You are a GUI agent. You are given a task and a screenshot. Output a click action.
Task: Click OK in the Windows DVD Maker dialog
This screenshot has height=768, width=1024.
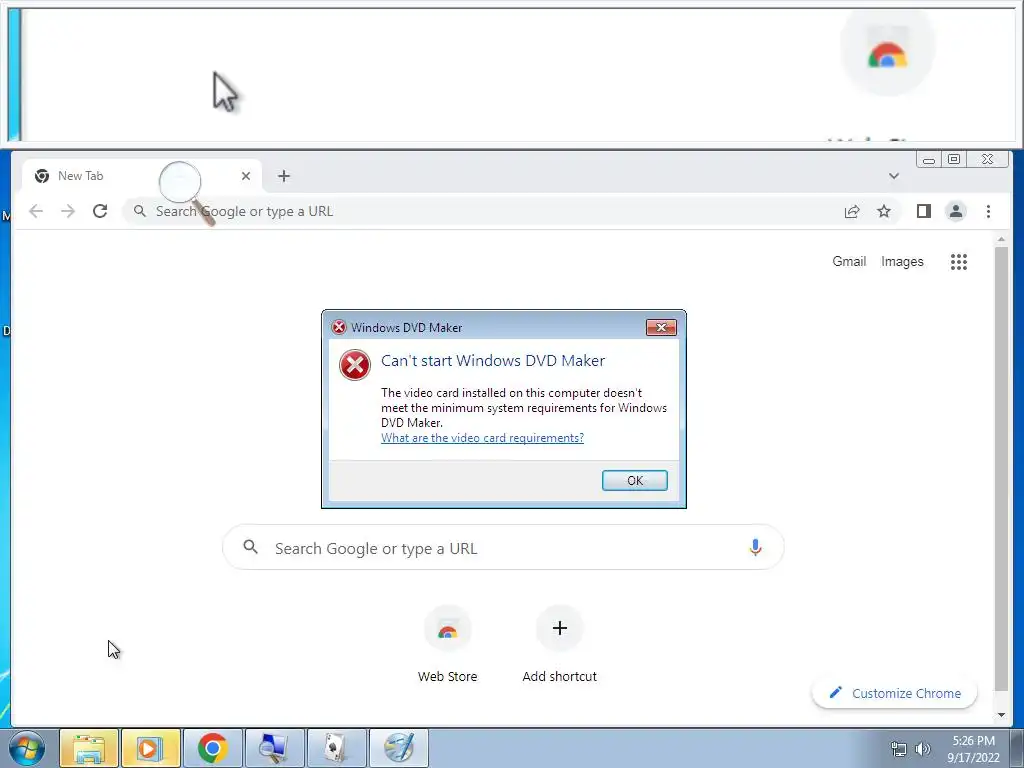point(634,481)
